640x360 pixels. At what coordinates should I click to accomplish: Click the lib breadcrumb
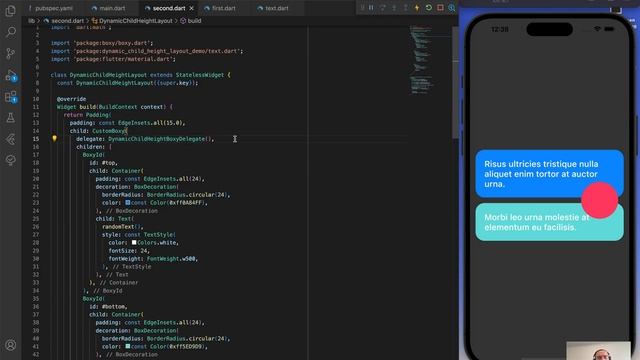pos(31,21)
